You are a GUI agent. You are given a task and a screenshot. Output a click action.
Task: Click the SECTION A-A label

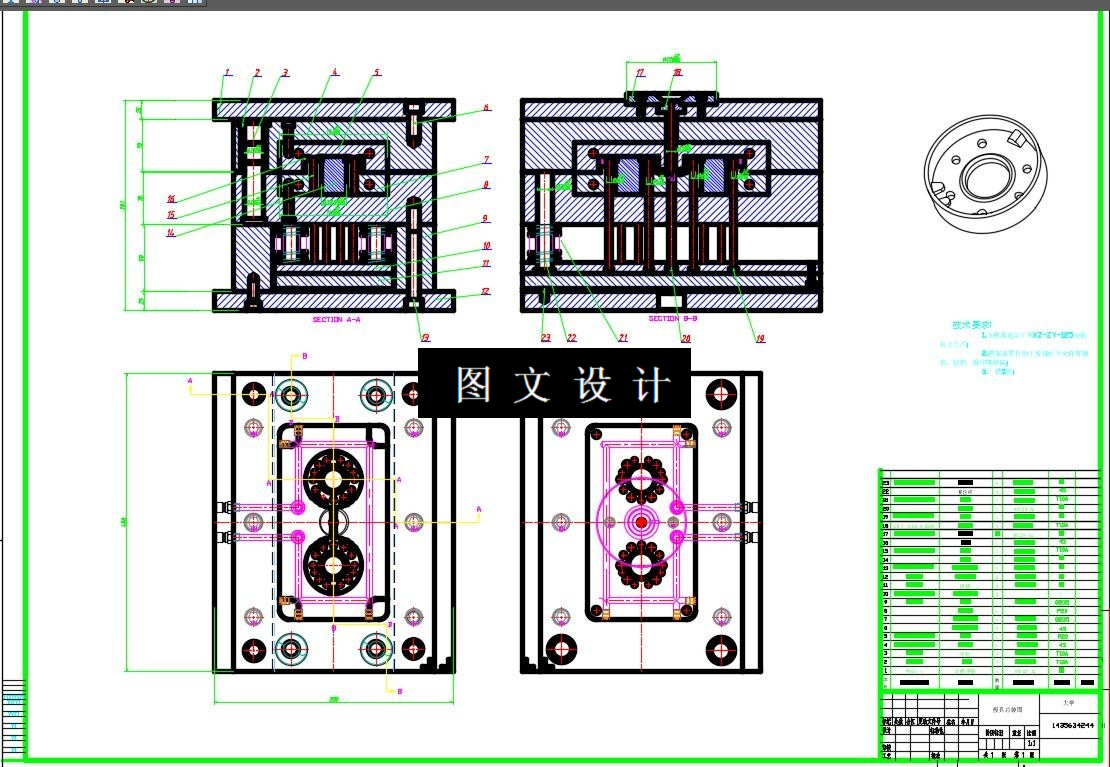336,319
